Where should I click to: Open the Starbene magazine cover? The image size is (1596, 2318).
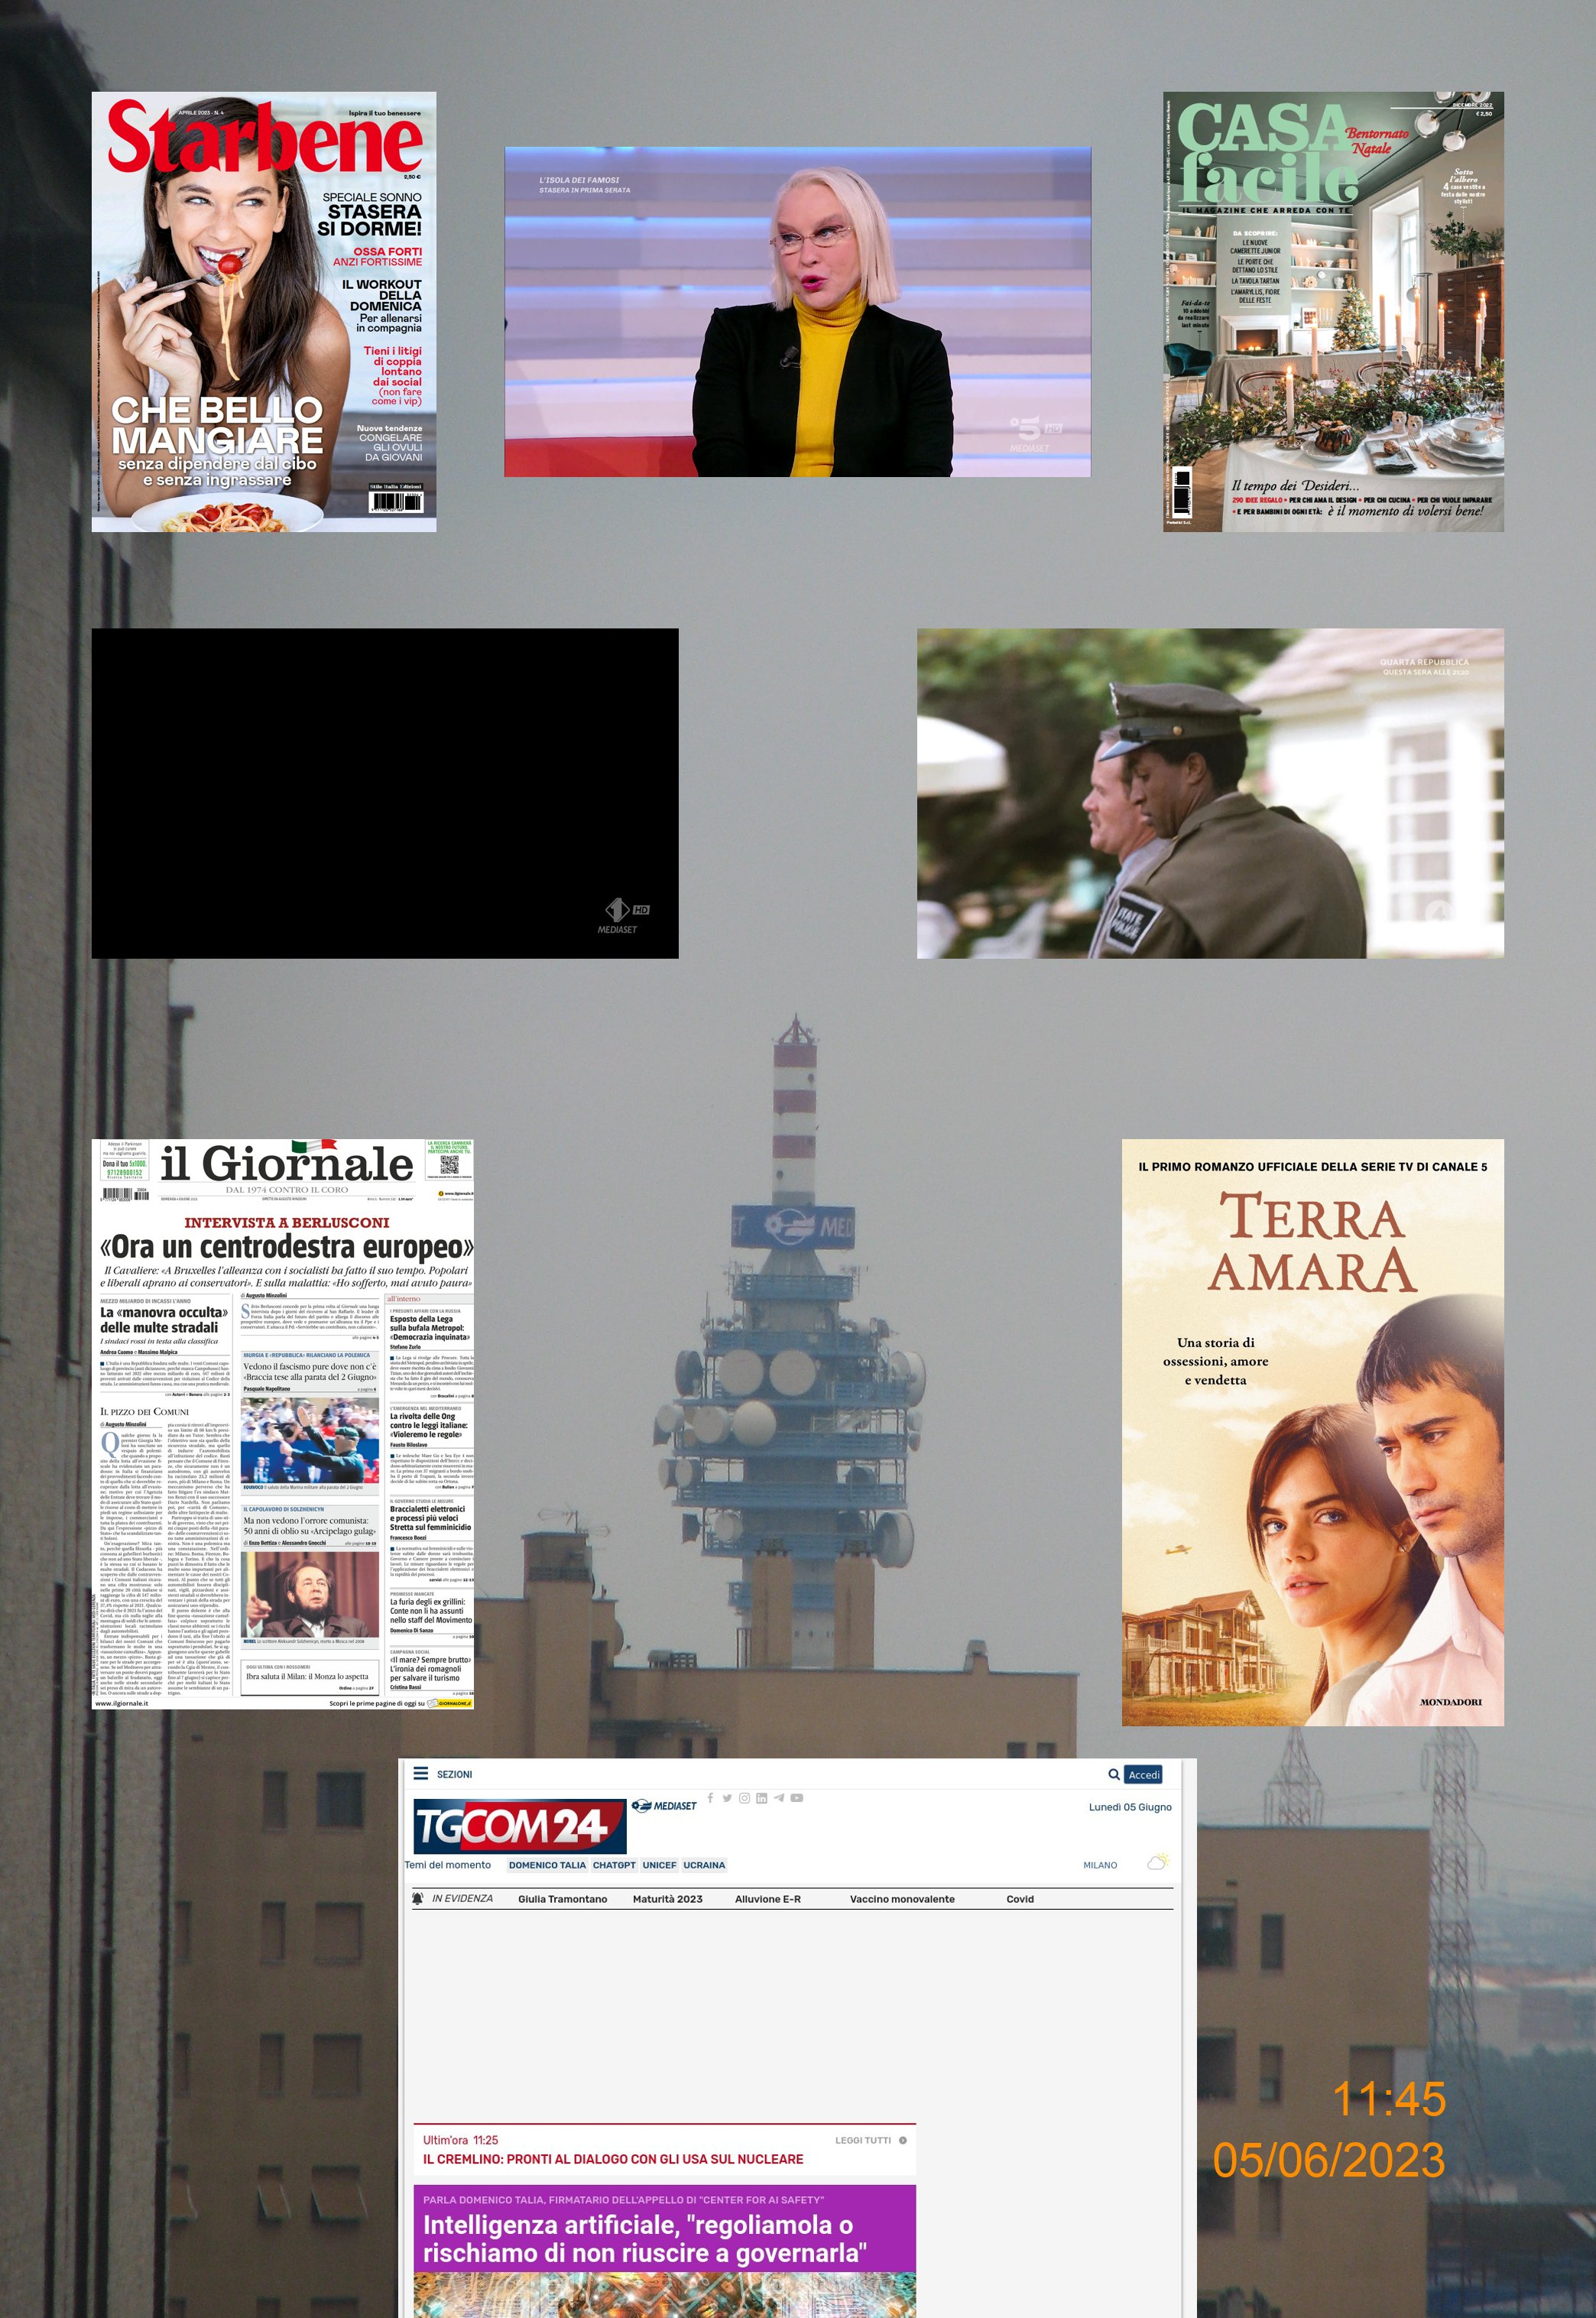[x=264, y=311]
